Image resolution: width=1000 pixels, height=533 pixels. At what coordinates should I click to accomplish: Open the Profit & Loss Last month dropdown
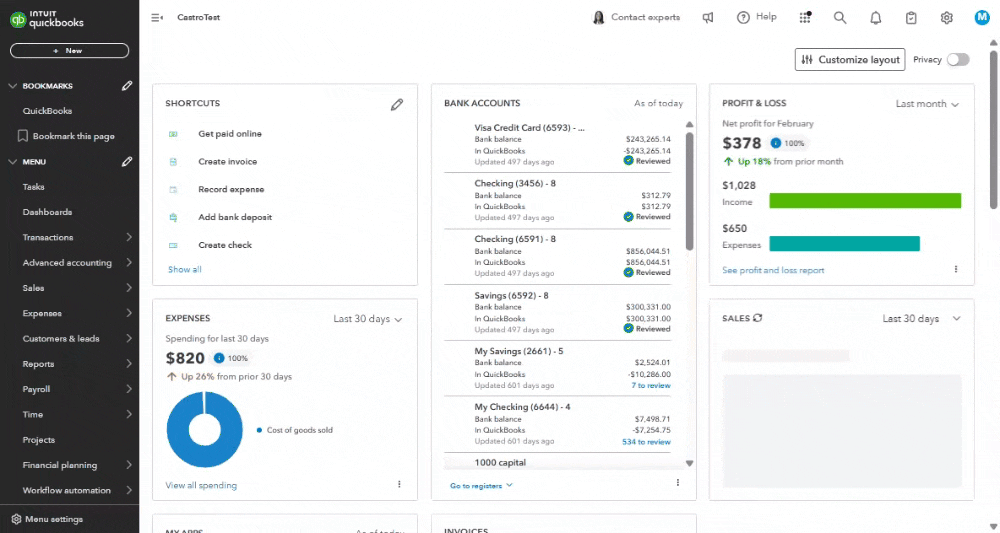pos(927,104)
